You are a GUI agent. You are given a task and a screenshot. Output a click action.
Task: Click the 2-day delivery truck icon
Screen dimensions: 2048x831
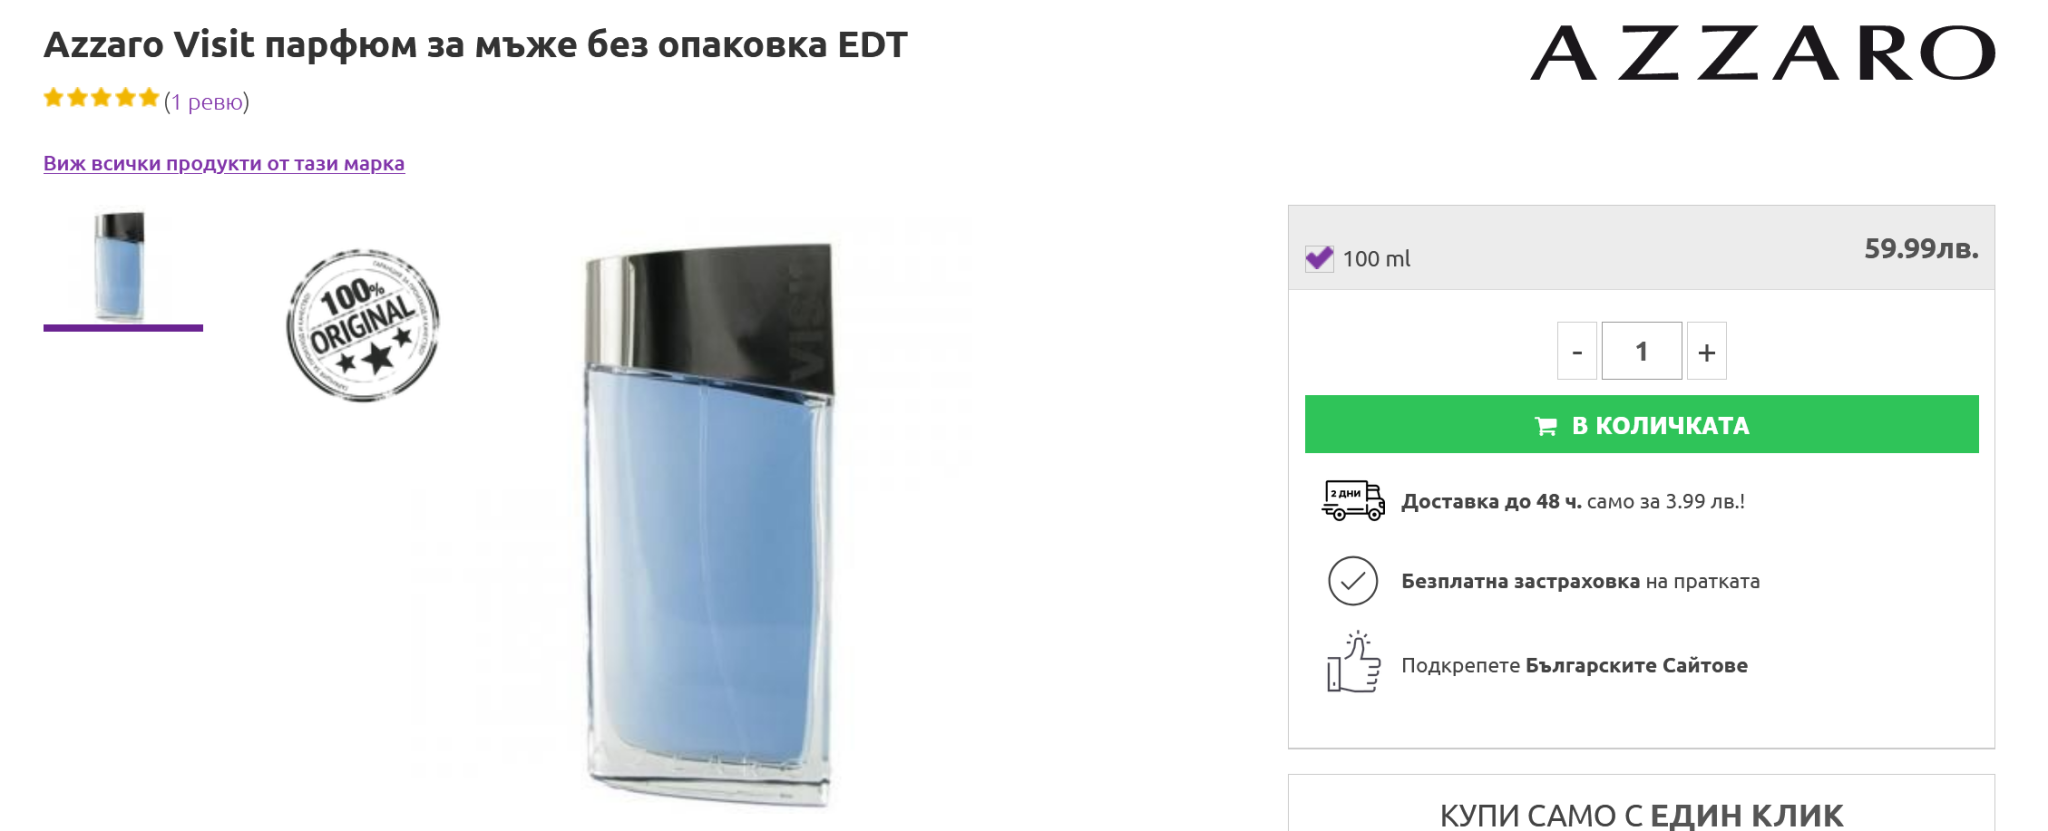(x=1353, y=500)
